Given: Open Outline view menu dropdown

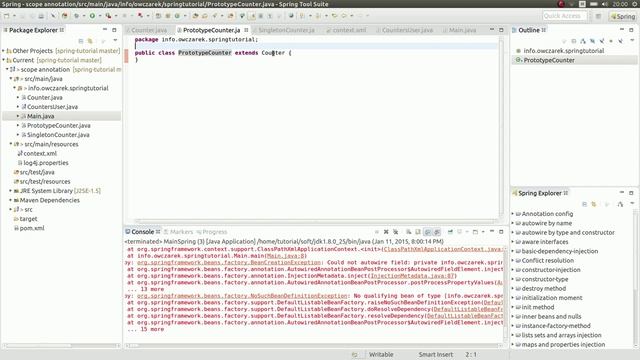Looking at the screenshot, I should (x=632, y=41).
